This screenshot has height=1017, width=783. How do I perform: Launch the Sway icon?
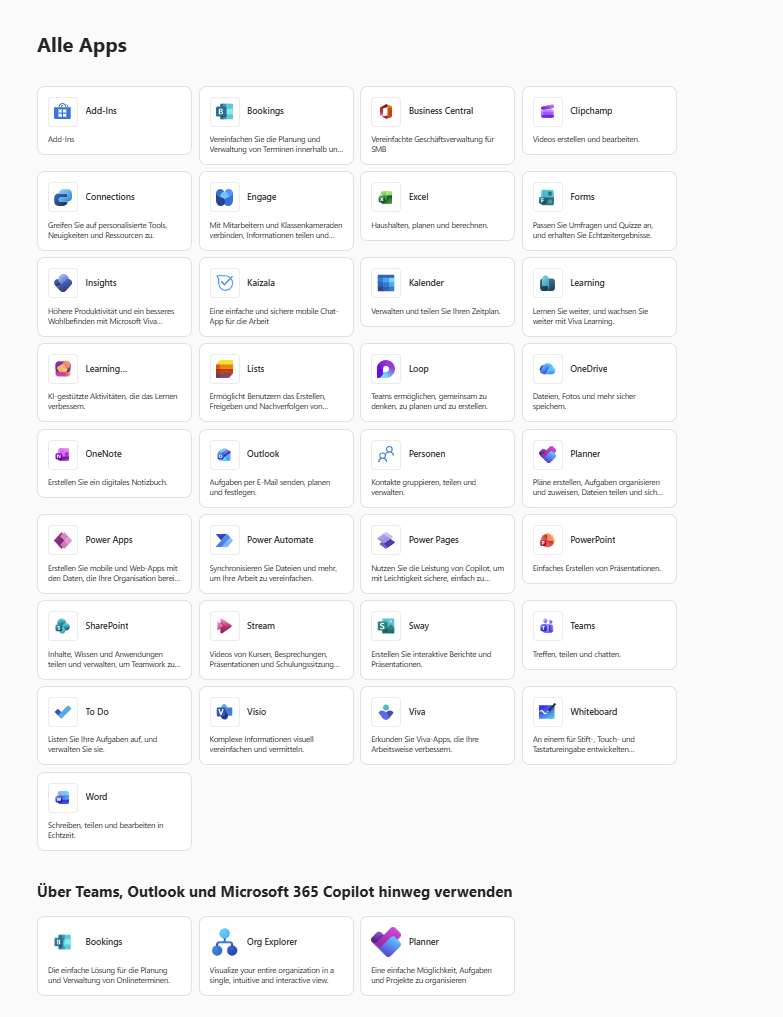(386, 627)
